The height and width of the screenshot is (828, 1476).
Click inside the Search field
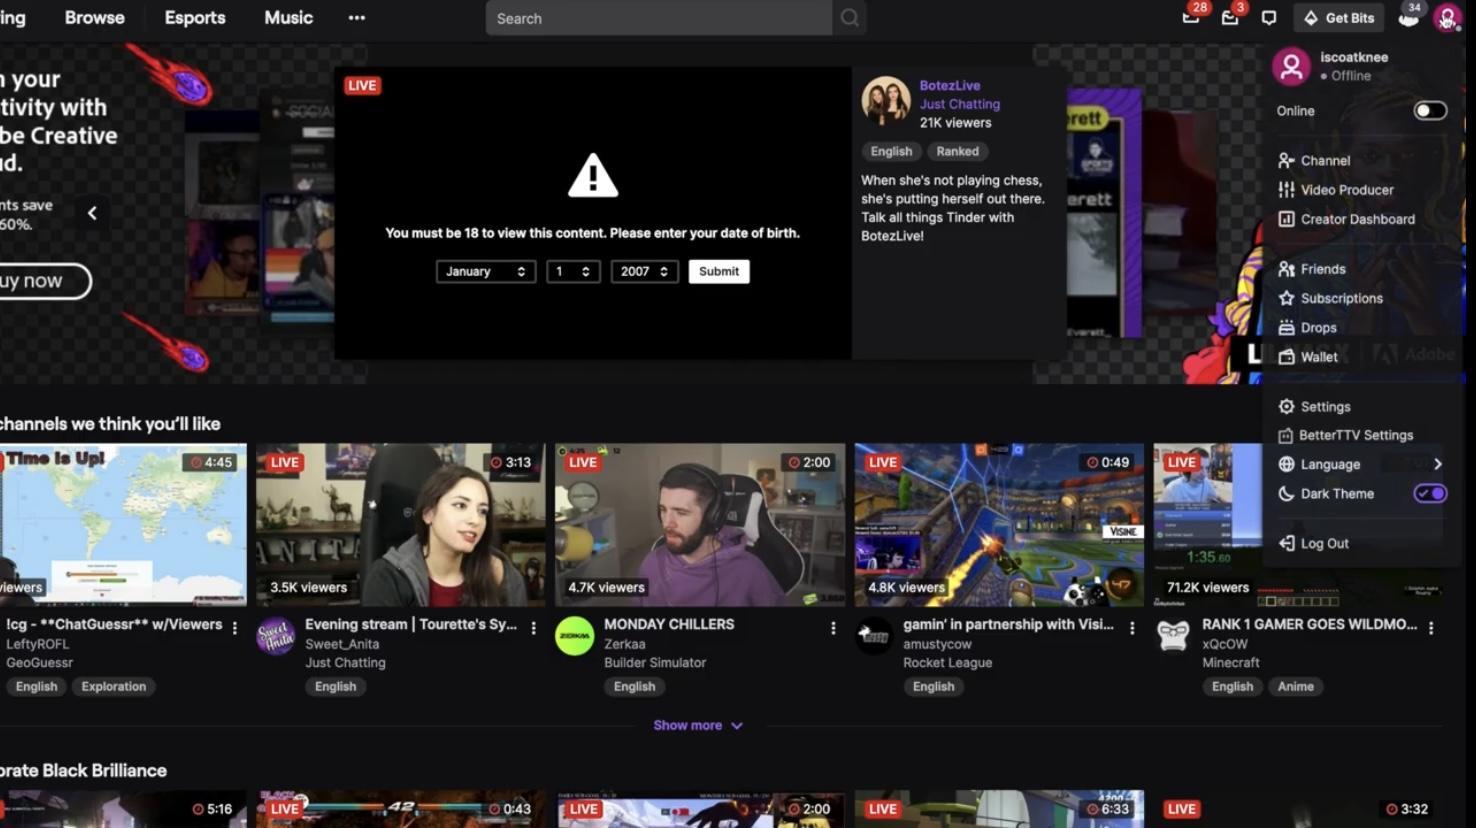(658, 18)
